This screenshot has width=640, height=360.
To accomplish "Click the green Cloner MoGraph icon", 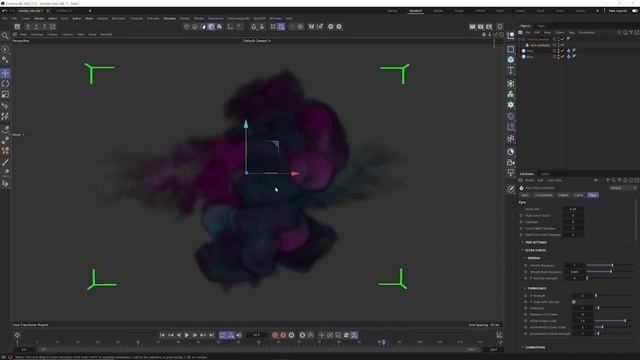I will point(511,94).
